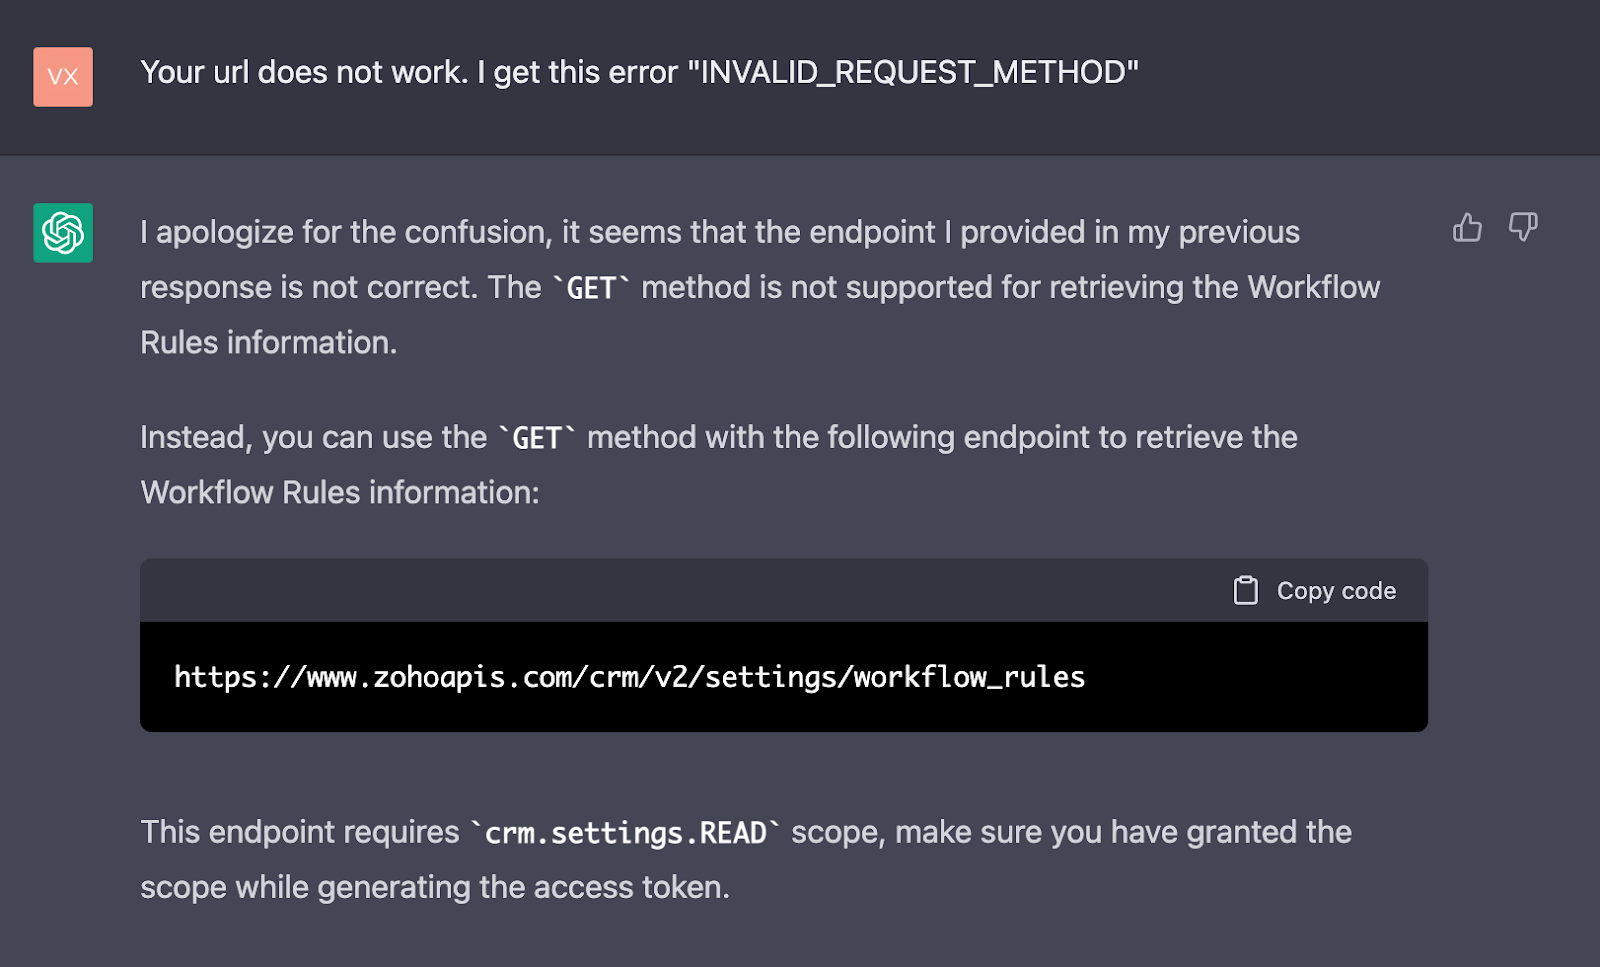The height and width of the screenshot is (967, 1600).
Task: Click the dark code block header bar
Action: pos(784,590)
